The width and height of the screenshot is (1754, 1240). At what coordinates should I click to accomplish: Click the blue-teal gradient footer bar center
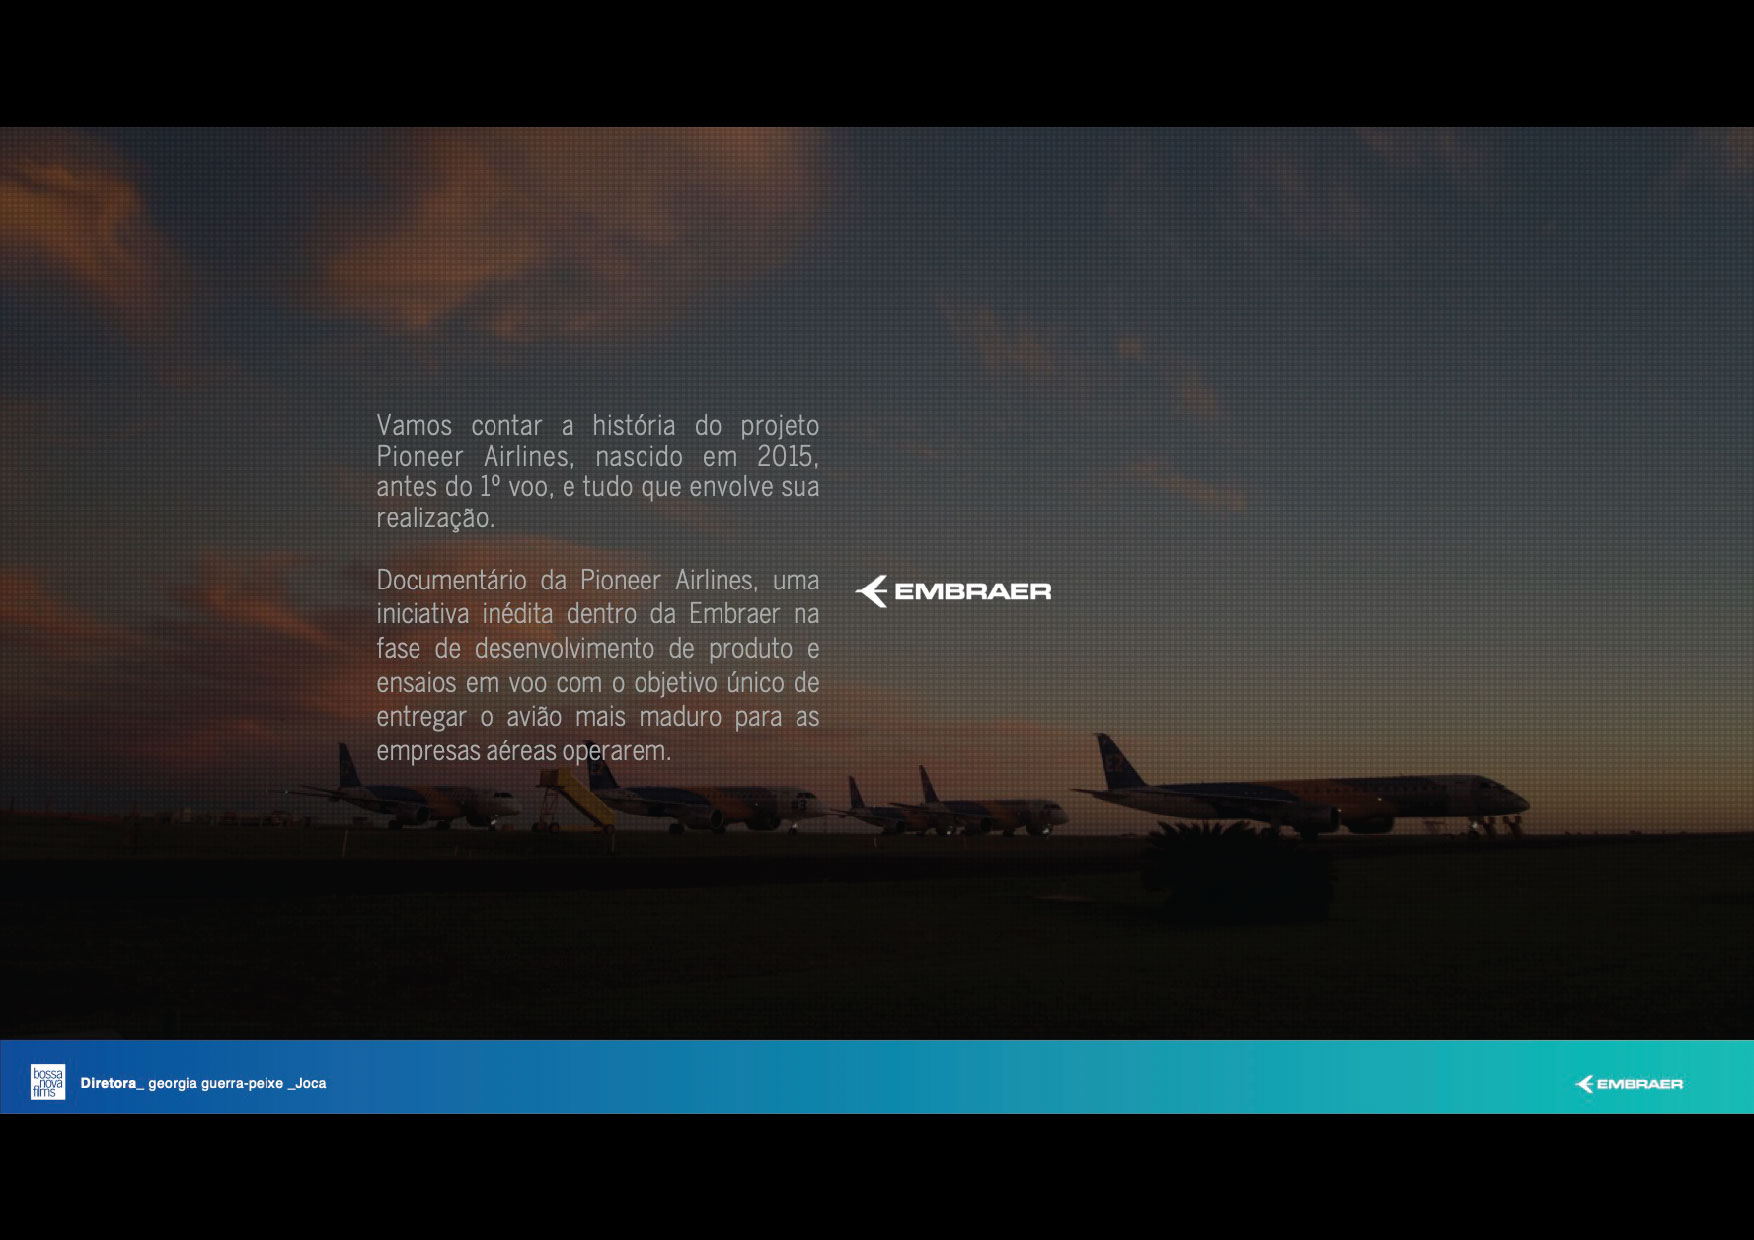[x=877, y=1077]
